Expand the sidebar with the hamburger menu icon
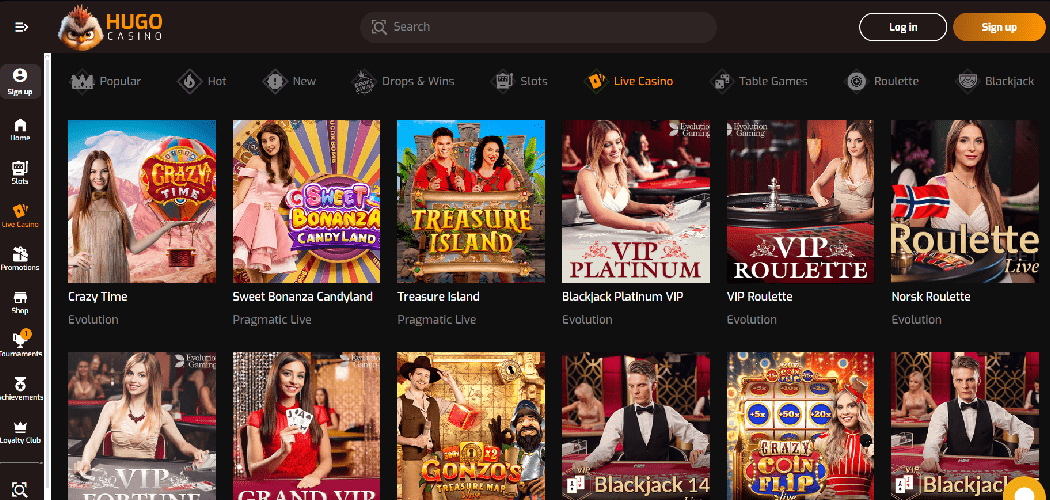The width and height of the screenshot is (1050, 500). pyautogui.click(x=22, y=27)
